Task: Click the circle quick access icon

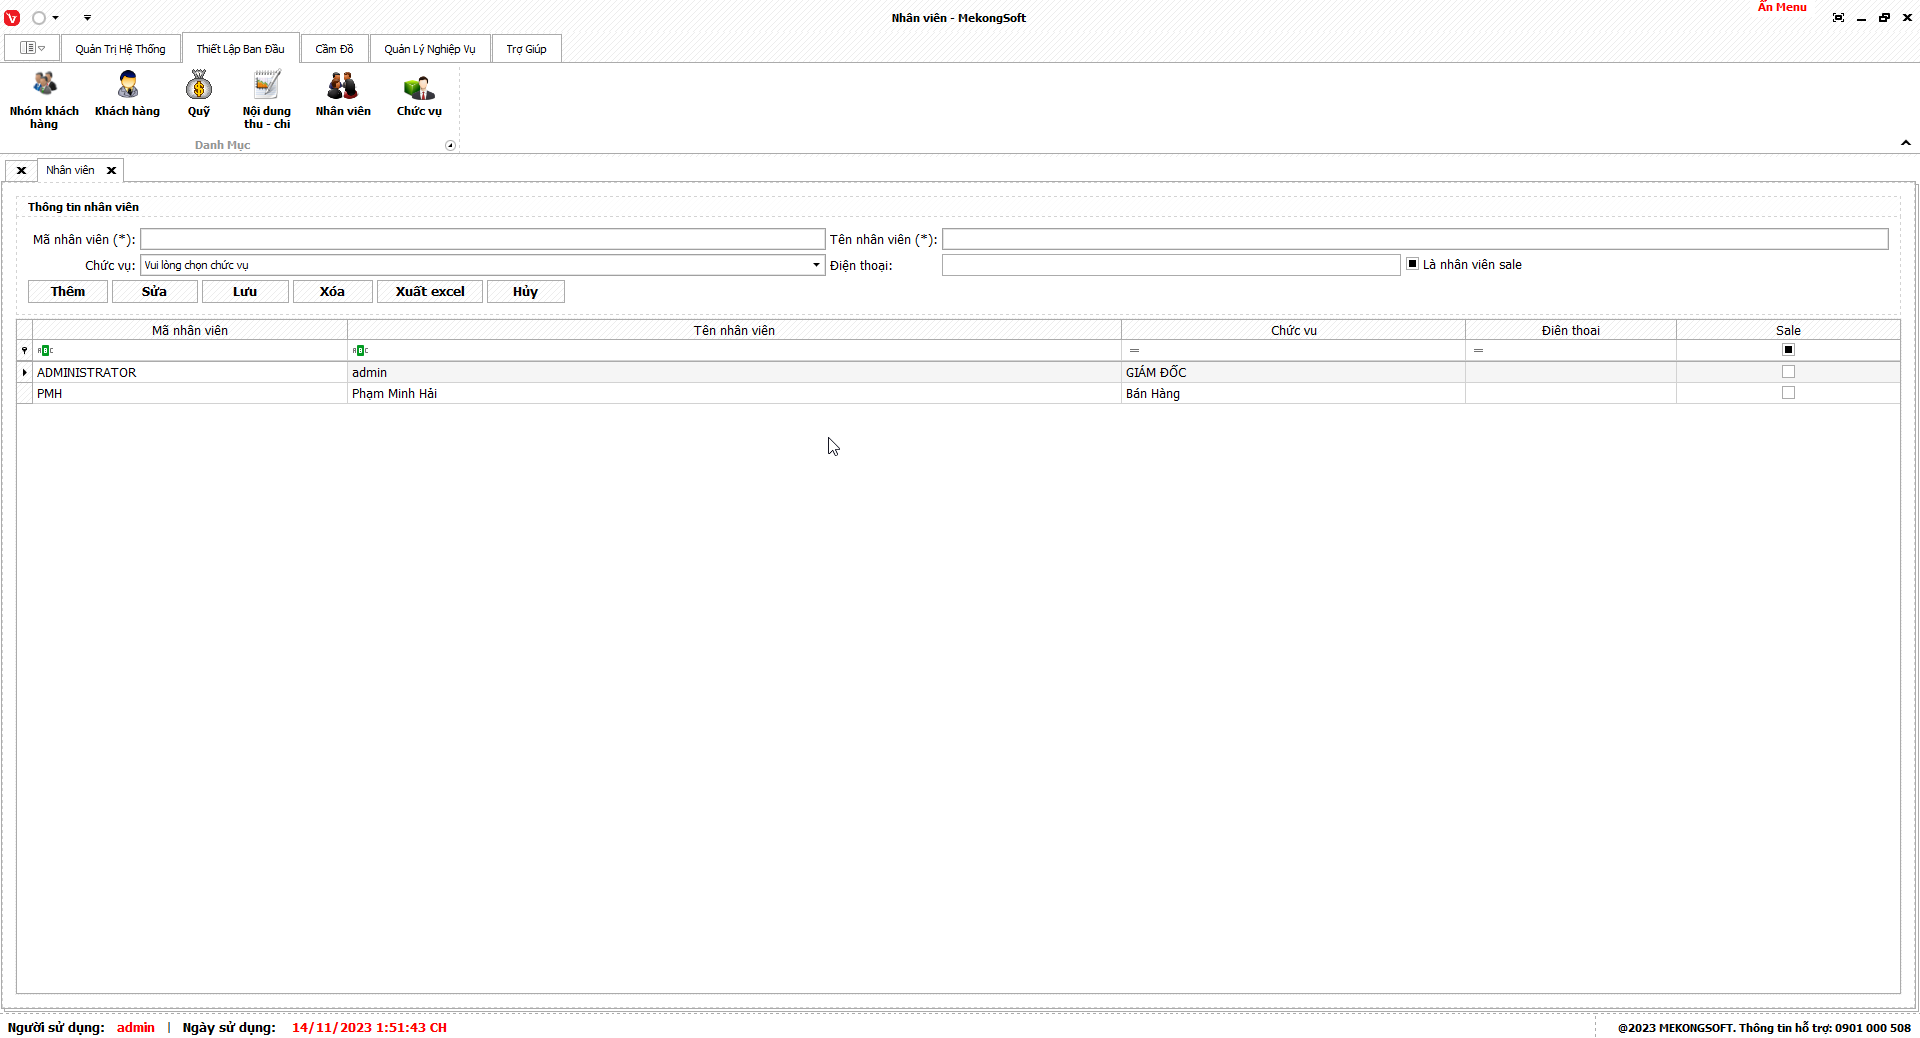Action: 39,18
